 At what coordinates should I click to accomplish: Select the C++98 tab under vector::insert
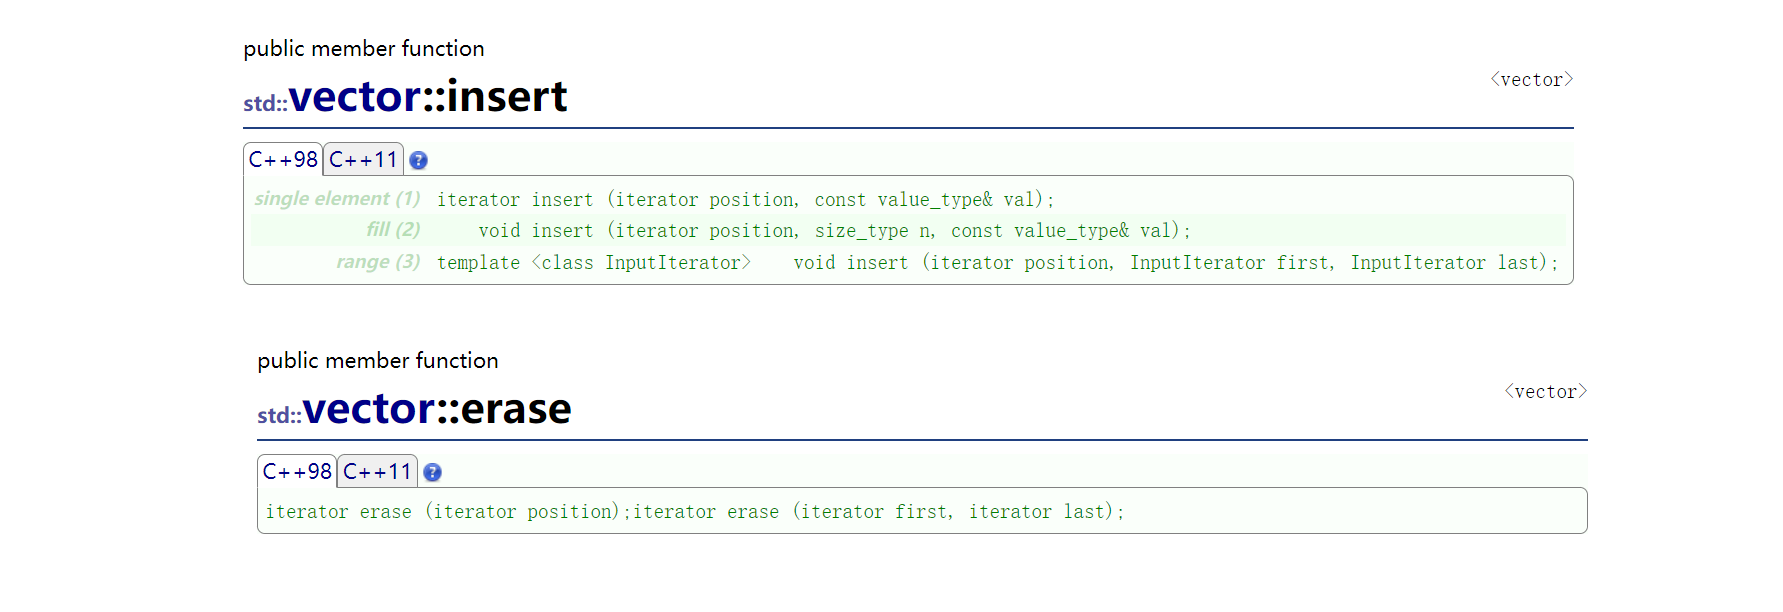283,160
